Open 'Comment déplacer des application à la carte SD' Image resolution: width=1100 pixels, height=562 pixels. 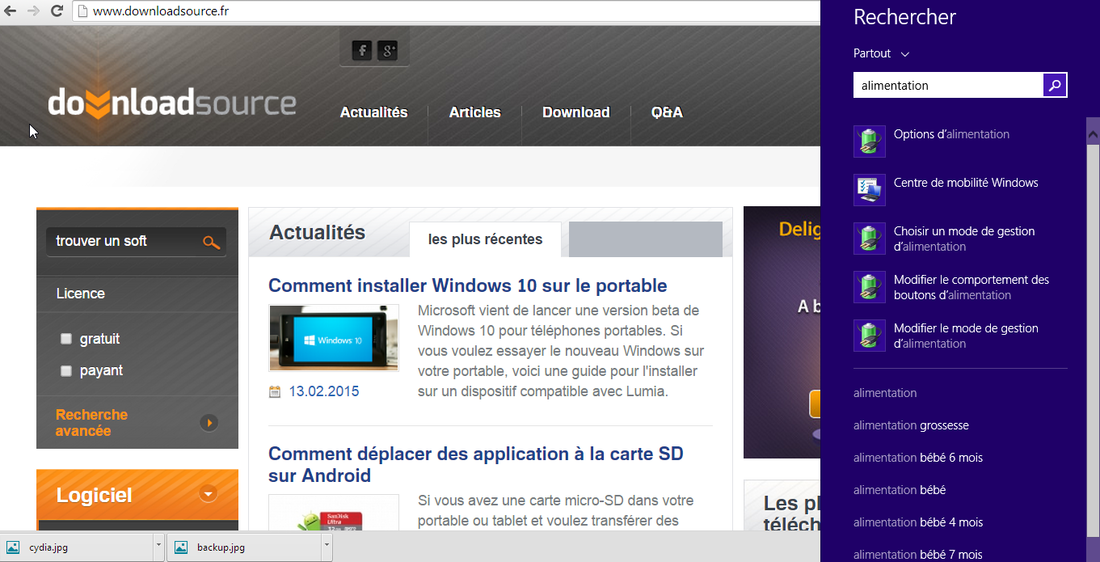(x=476, y=464)
